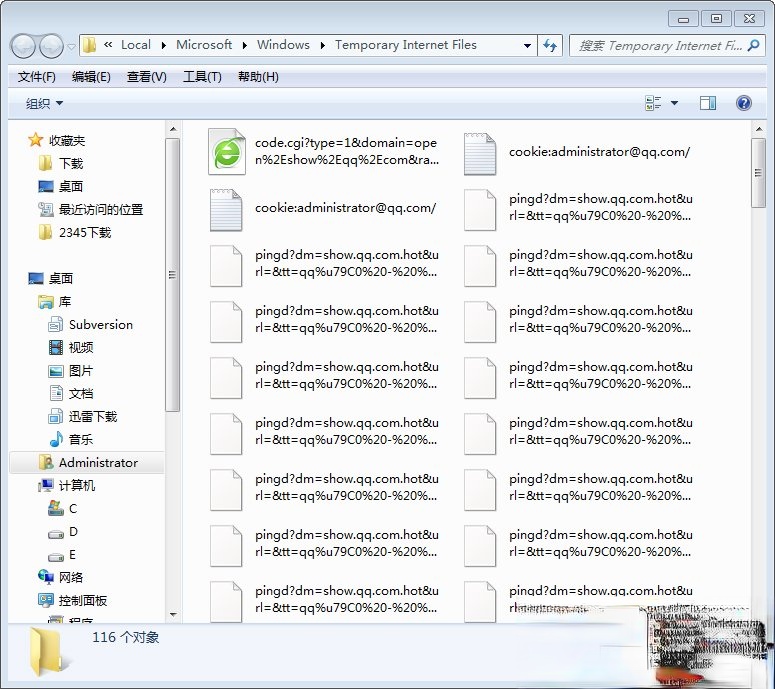Image resolution: width=775 pixels, height=689 pixels.
Task: Click file list scrollbar up arrow
Action: (758, 129)
